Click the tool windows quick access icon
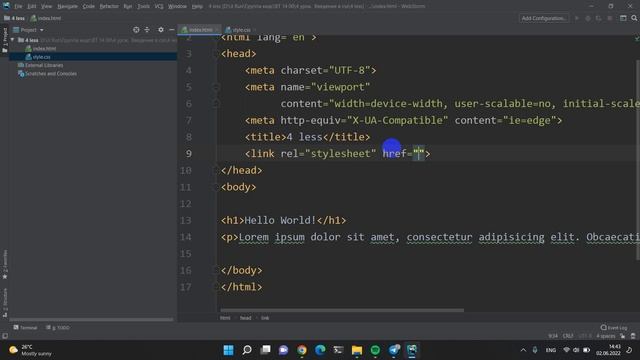This screenshot has height=360, width=640. pyautogui.click(x=5, y=336)
